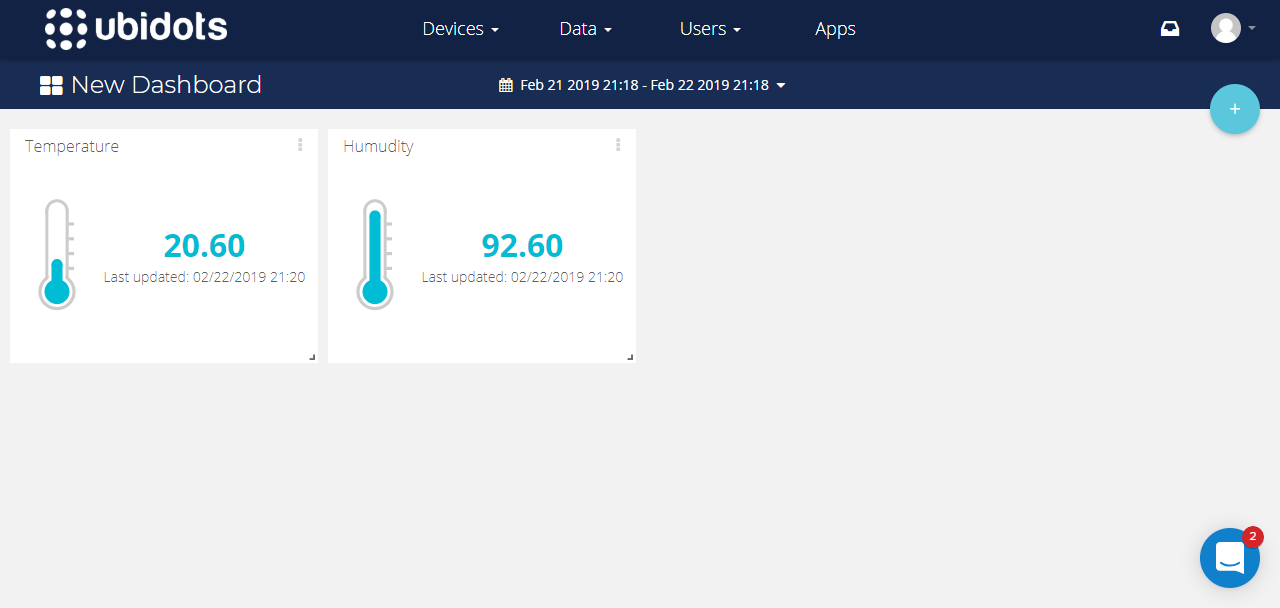Select the New Dashboard title
The width and height of the screenshot is (1280, 608).
point(166,85)
